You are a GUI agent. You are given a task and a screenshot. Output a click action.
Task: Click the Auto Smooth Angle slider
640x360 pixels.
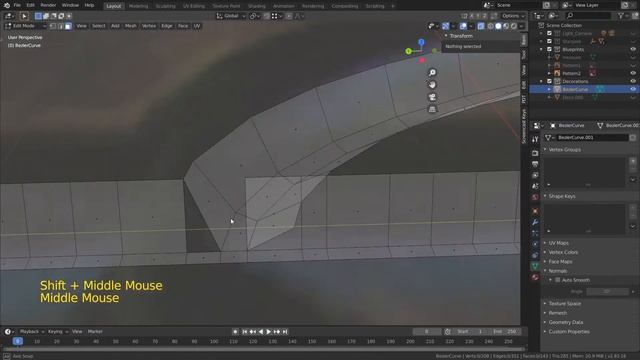tap(607, 291)
